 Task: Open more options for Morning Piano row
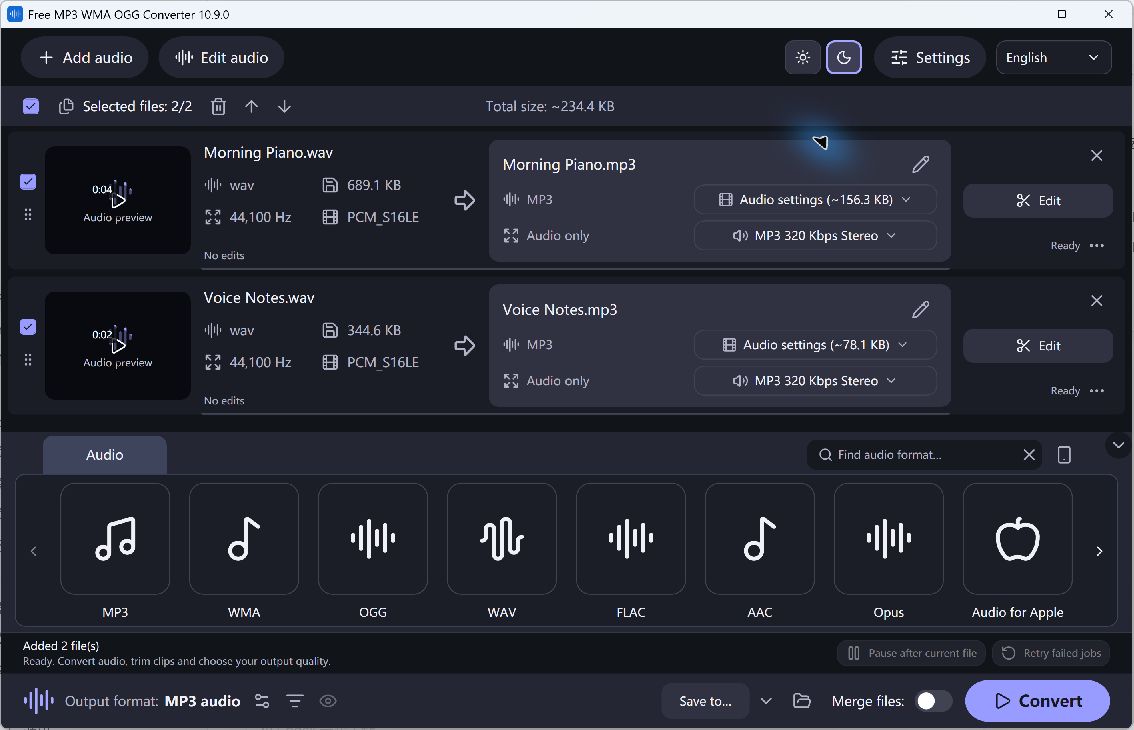tap(1096, 245)
